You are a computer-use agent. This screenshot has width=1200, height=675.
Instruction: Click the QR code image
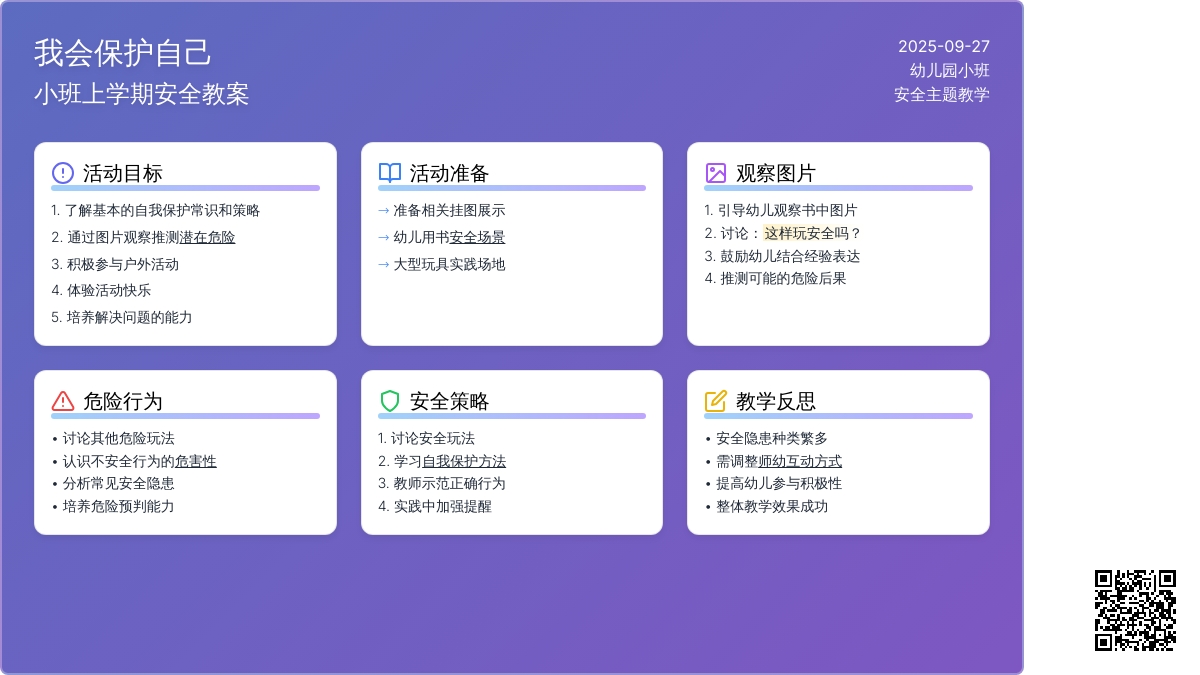tap(1135, 610)
